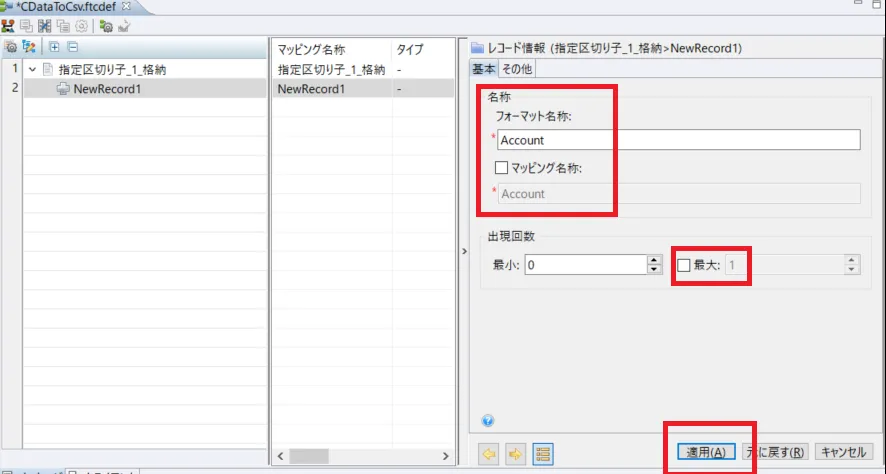Select NewRecord1 in the tree
This screenshot has width=886, height=474.
tap(106, 88)
